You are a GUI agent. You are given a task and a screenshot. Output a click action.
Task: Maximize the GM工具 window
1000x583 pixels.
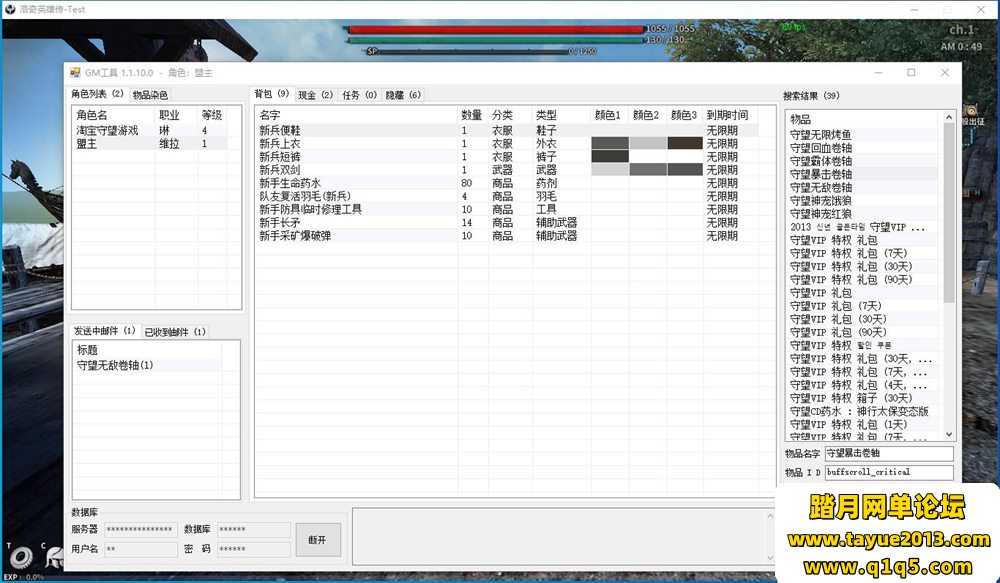coord(911,73)
